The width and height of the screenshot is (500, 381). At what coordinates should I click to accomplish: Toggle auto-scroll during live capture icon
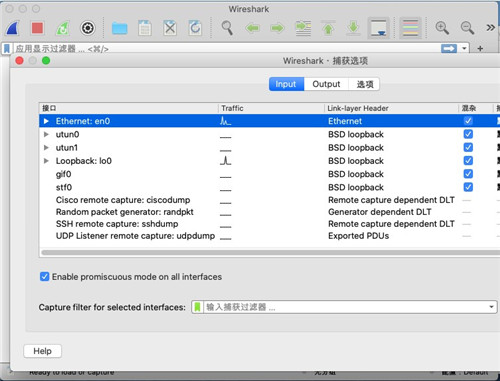[x=378, y=28]
